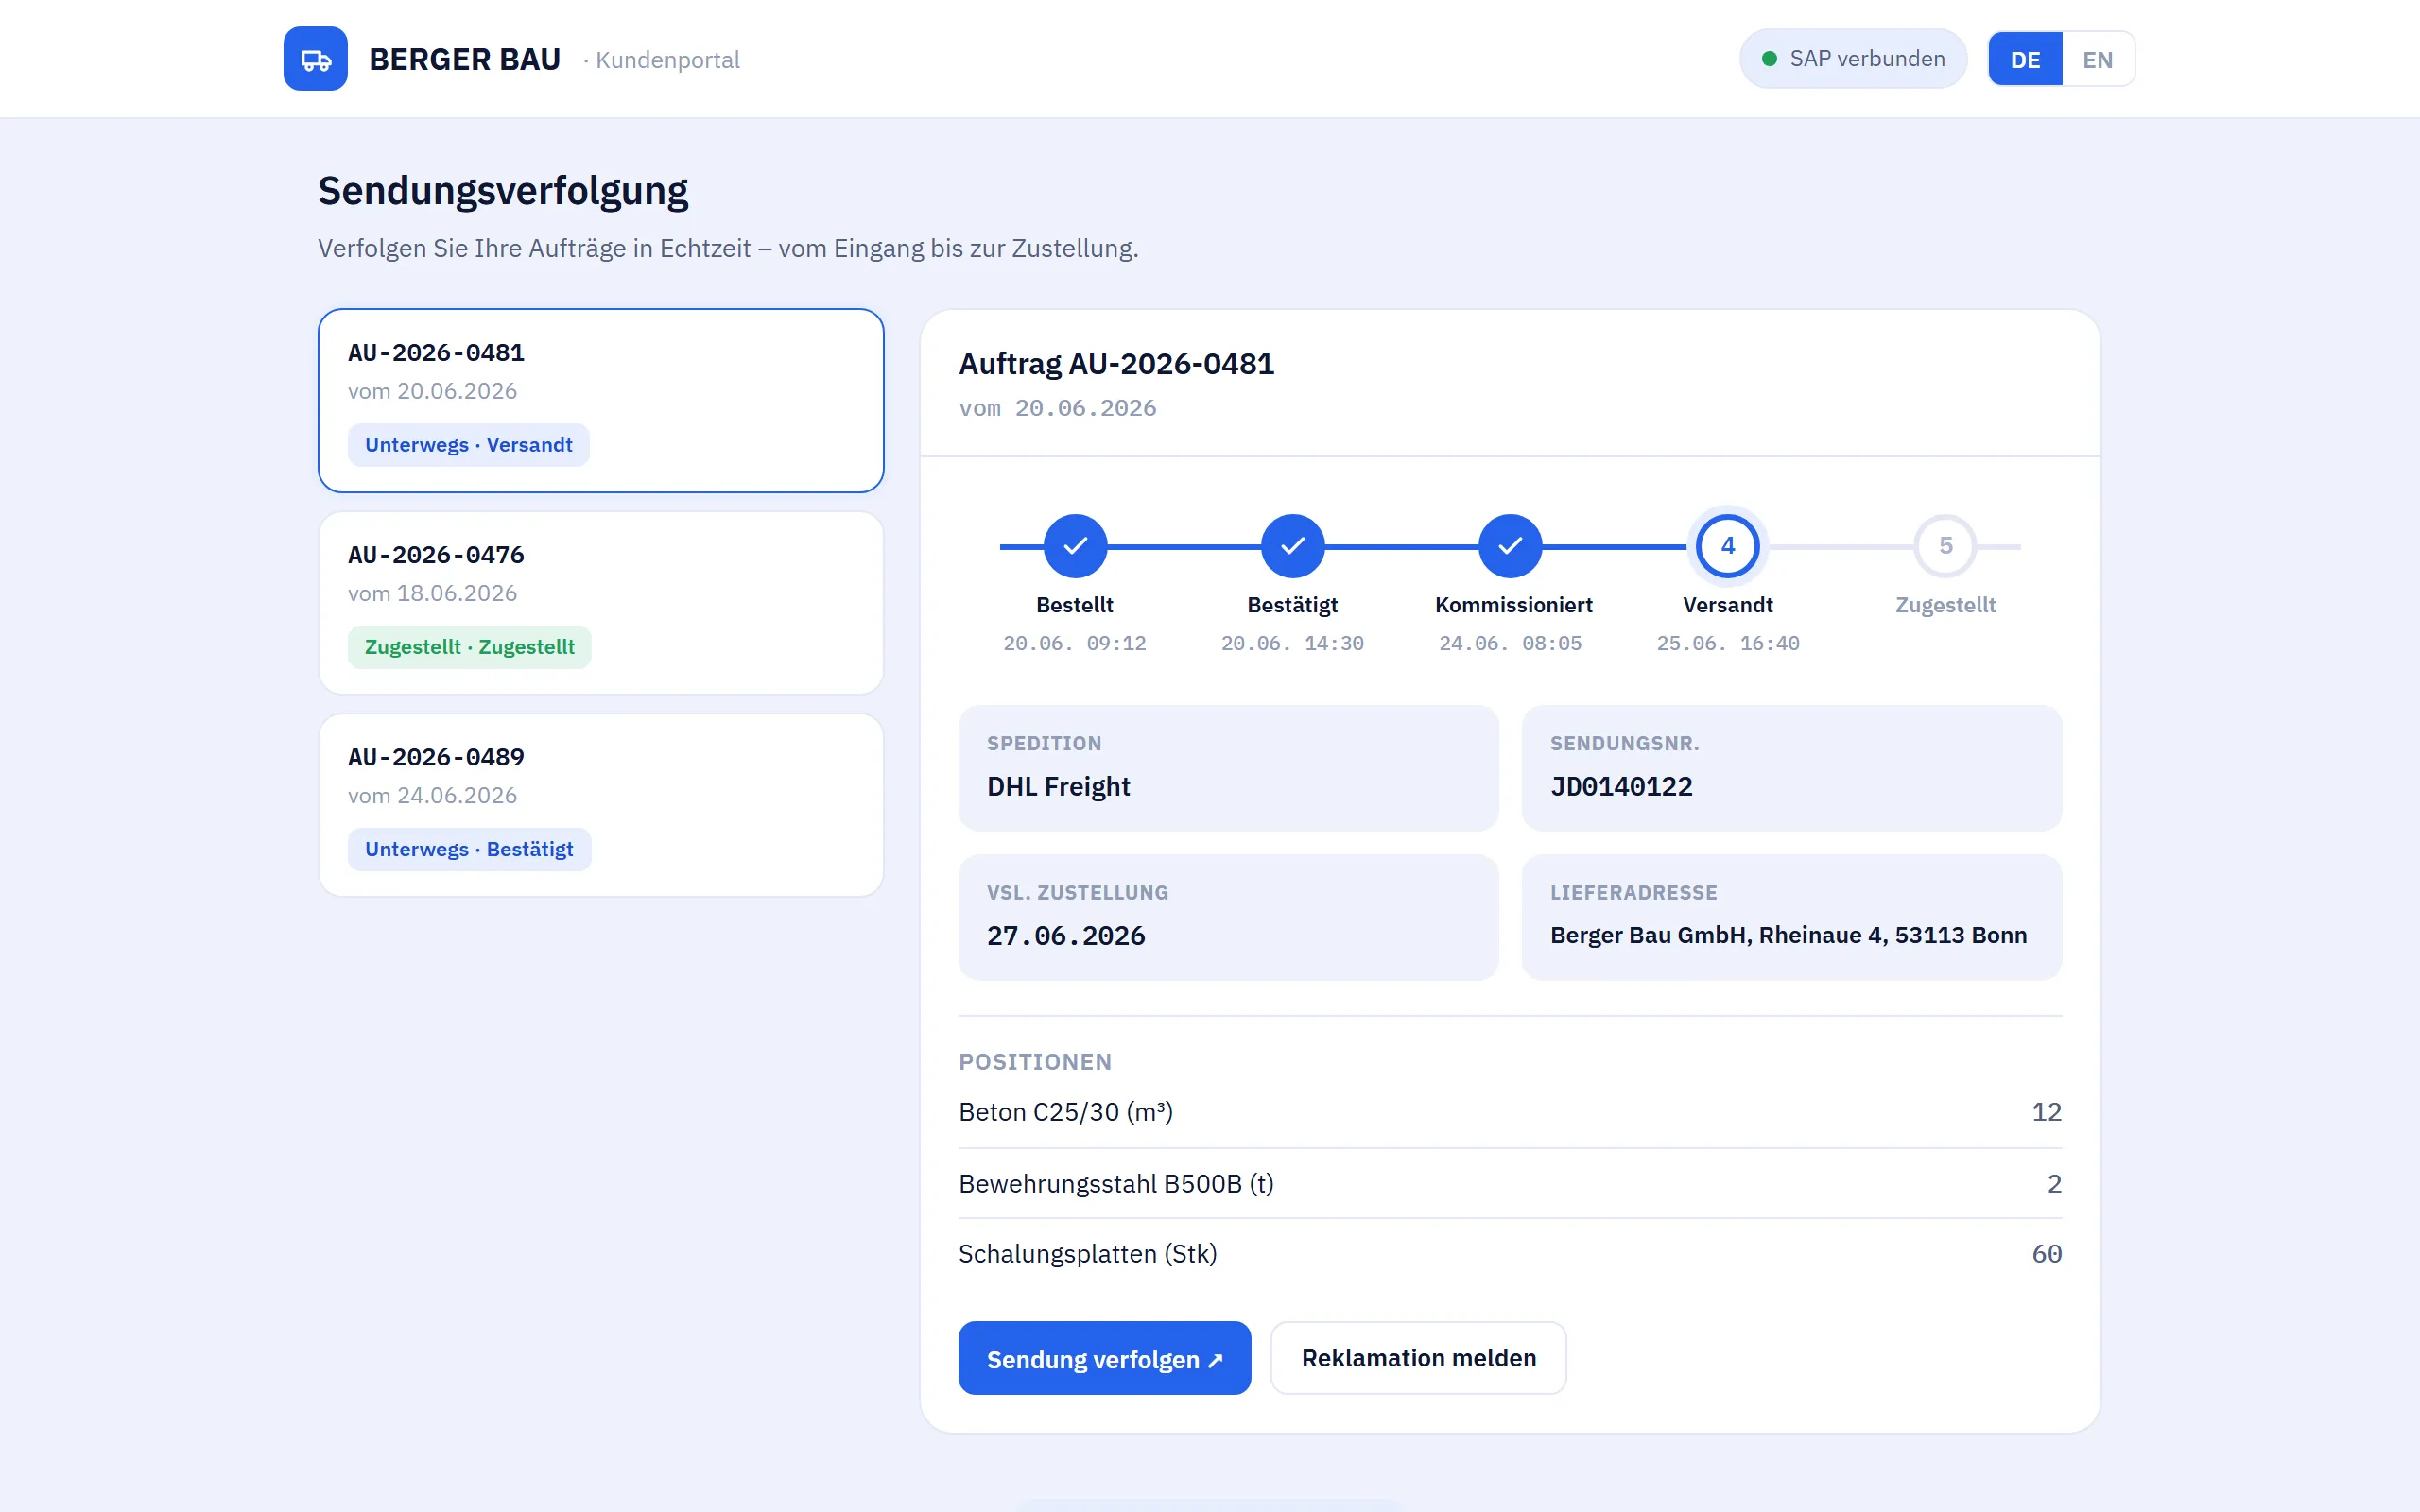Click the Bestätigt checkmark step
Screen dimensions: 2420x1512
[x=1292, y=546]
